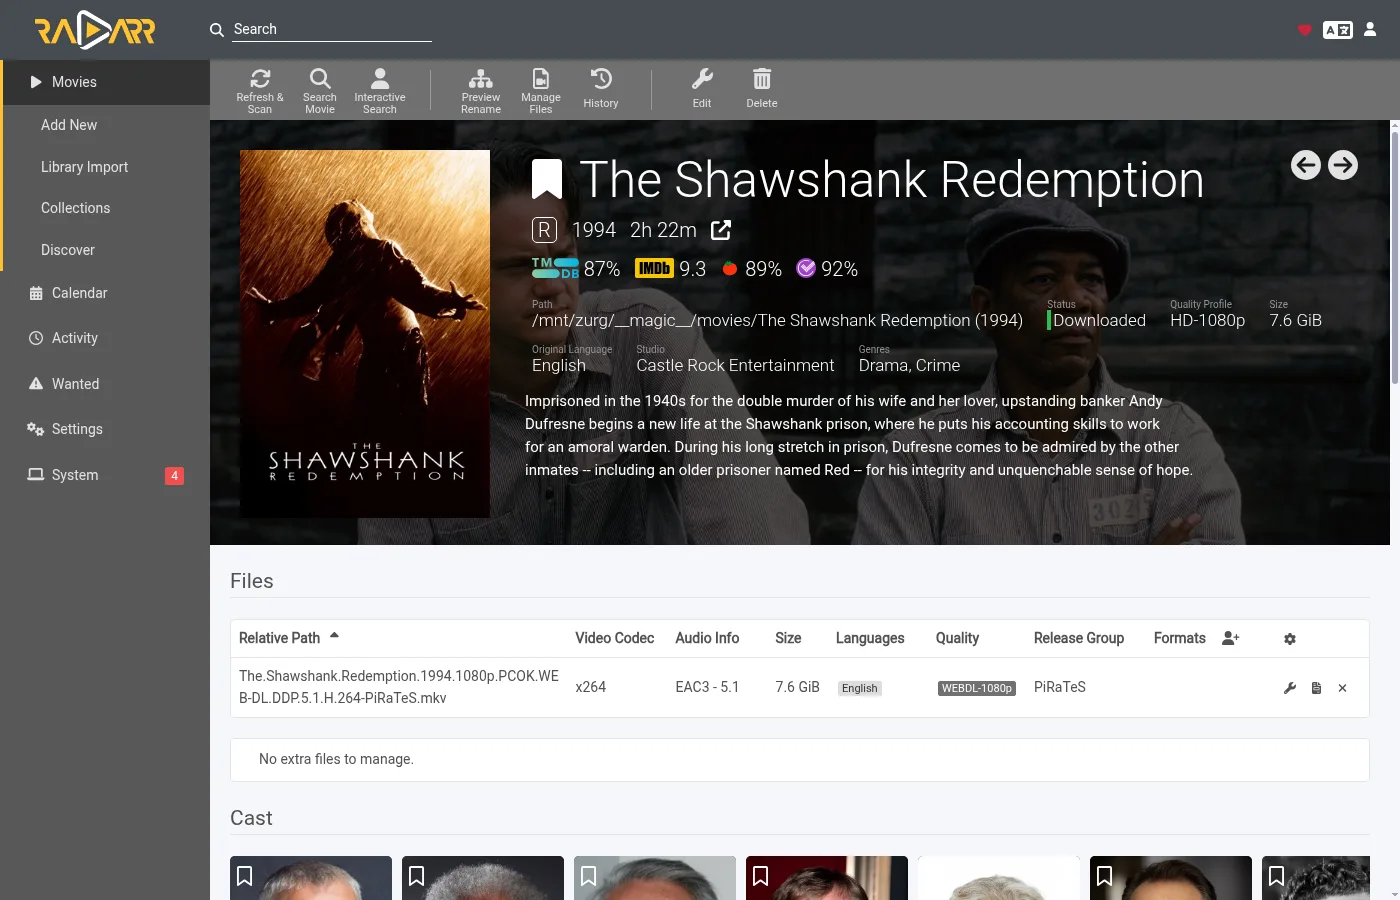Screen dimensions: 1400x900
Task: Click the Rotten Tomatoes 89% rating
Action: [752, 269]
